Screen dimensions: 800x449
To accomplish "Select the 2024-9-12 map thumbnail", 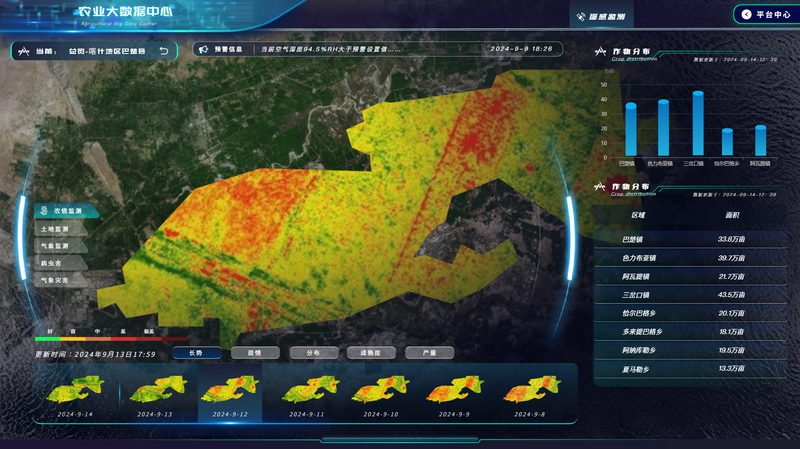I will [x=230, y=393].
